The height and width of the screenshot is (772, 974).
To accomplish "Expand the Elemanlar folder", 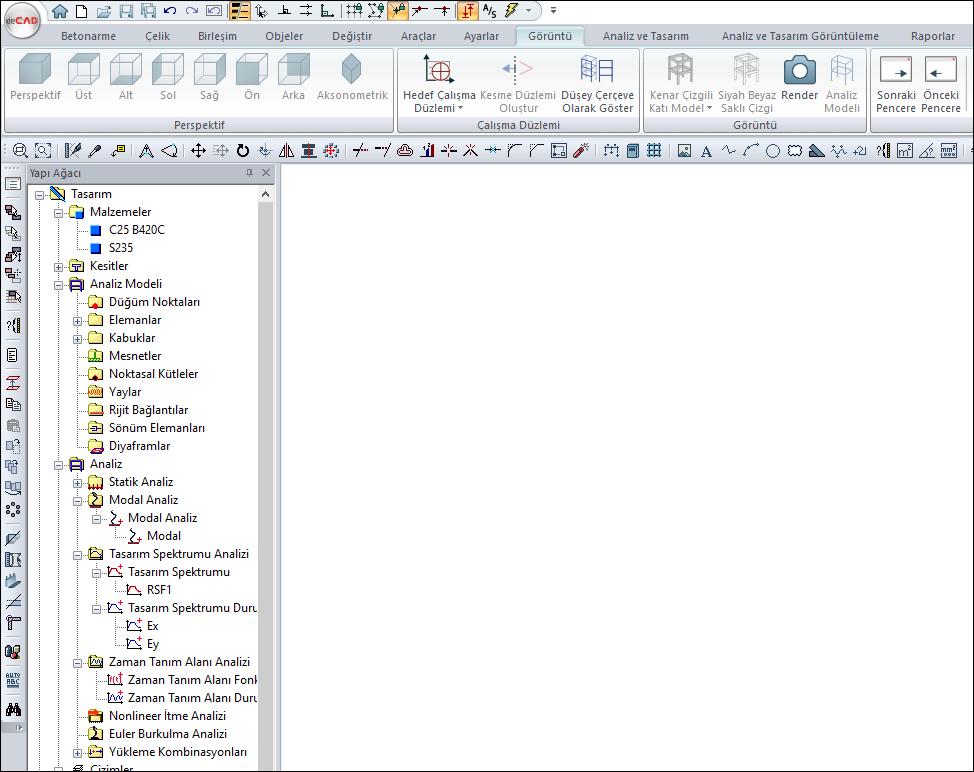I will click(x=78, y=320).
